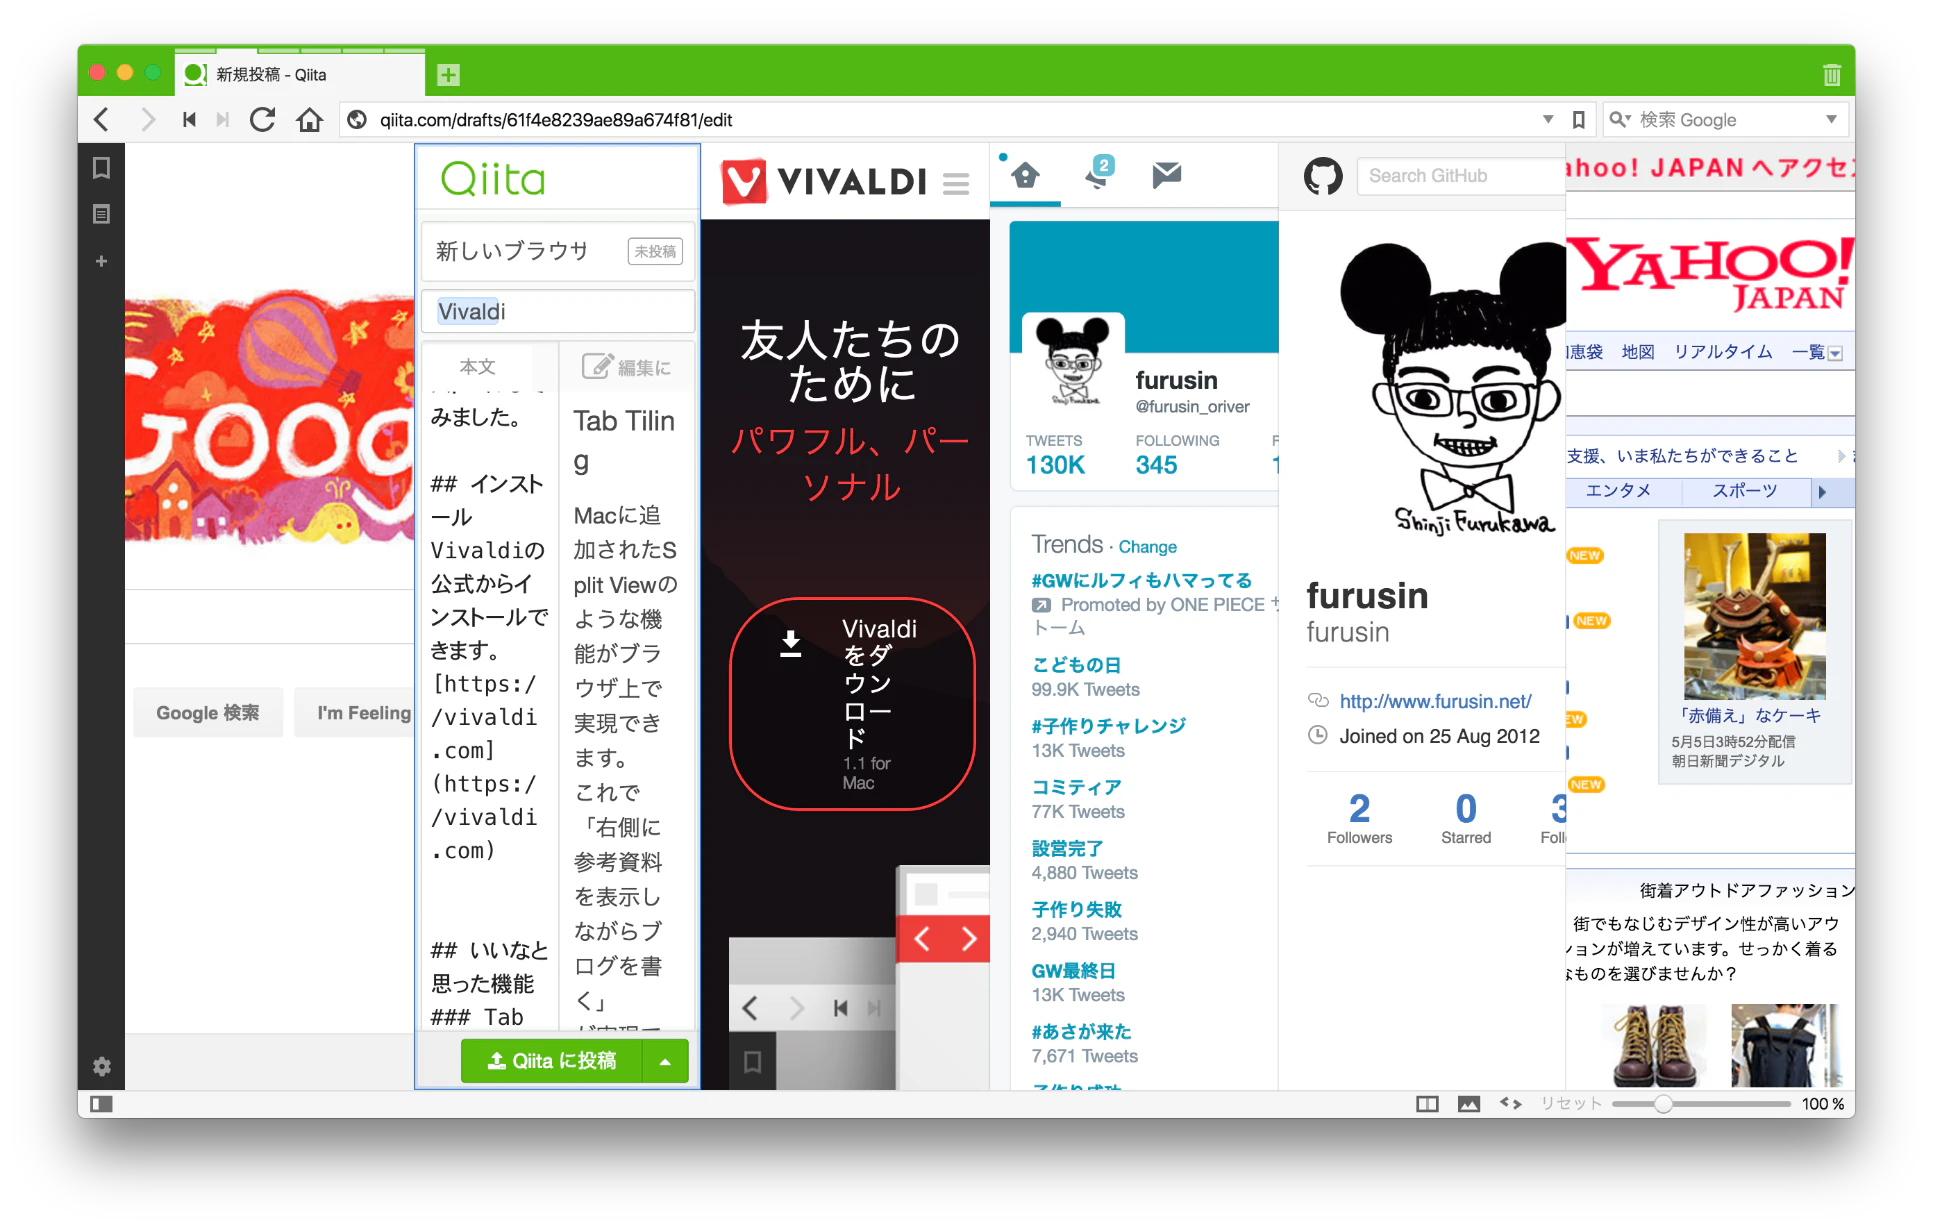Viewport: 1933px width, 1229px height.
Task: Click the tab tiling icon in status bar
Action: tap(1427, 1104)
